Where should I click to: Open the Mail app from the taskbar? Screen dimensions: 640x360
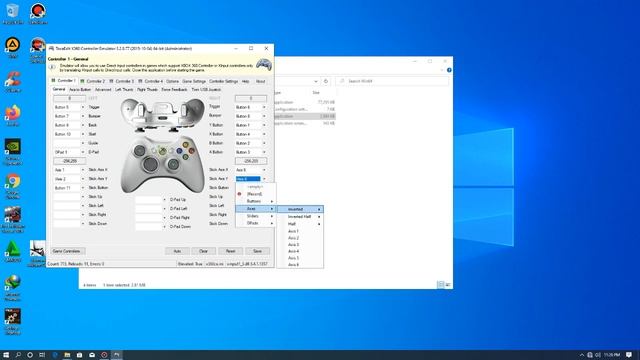92,355
